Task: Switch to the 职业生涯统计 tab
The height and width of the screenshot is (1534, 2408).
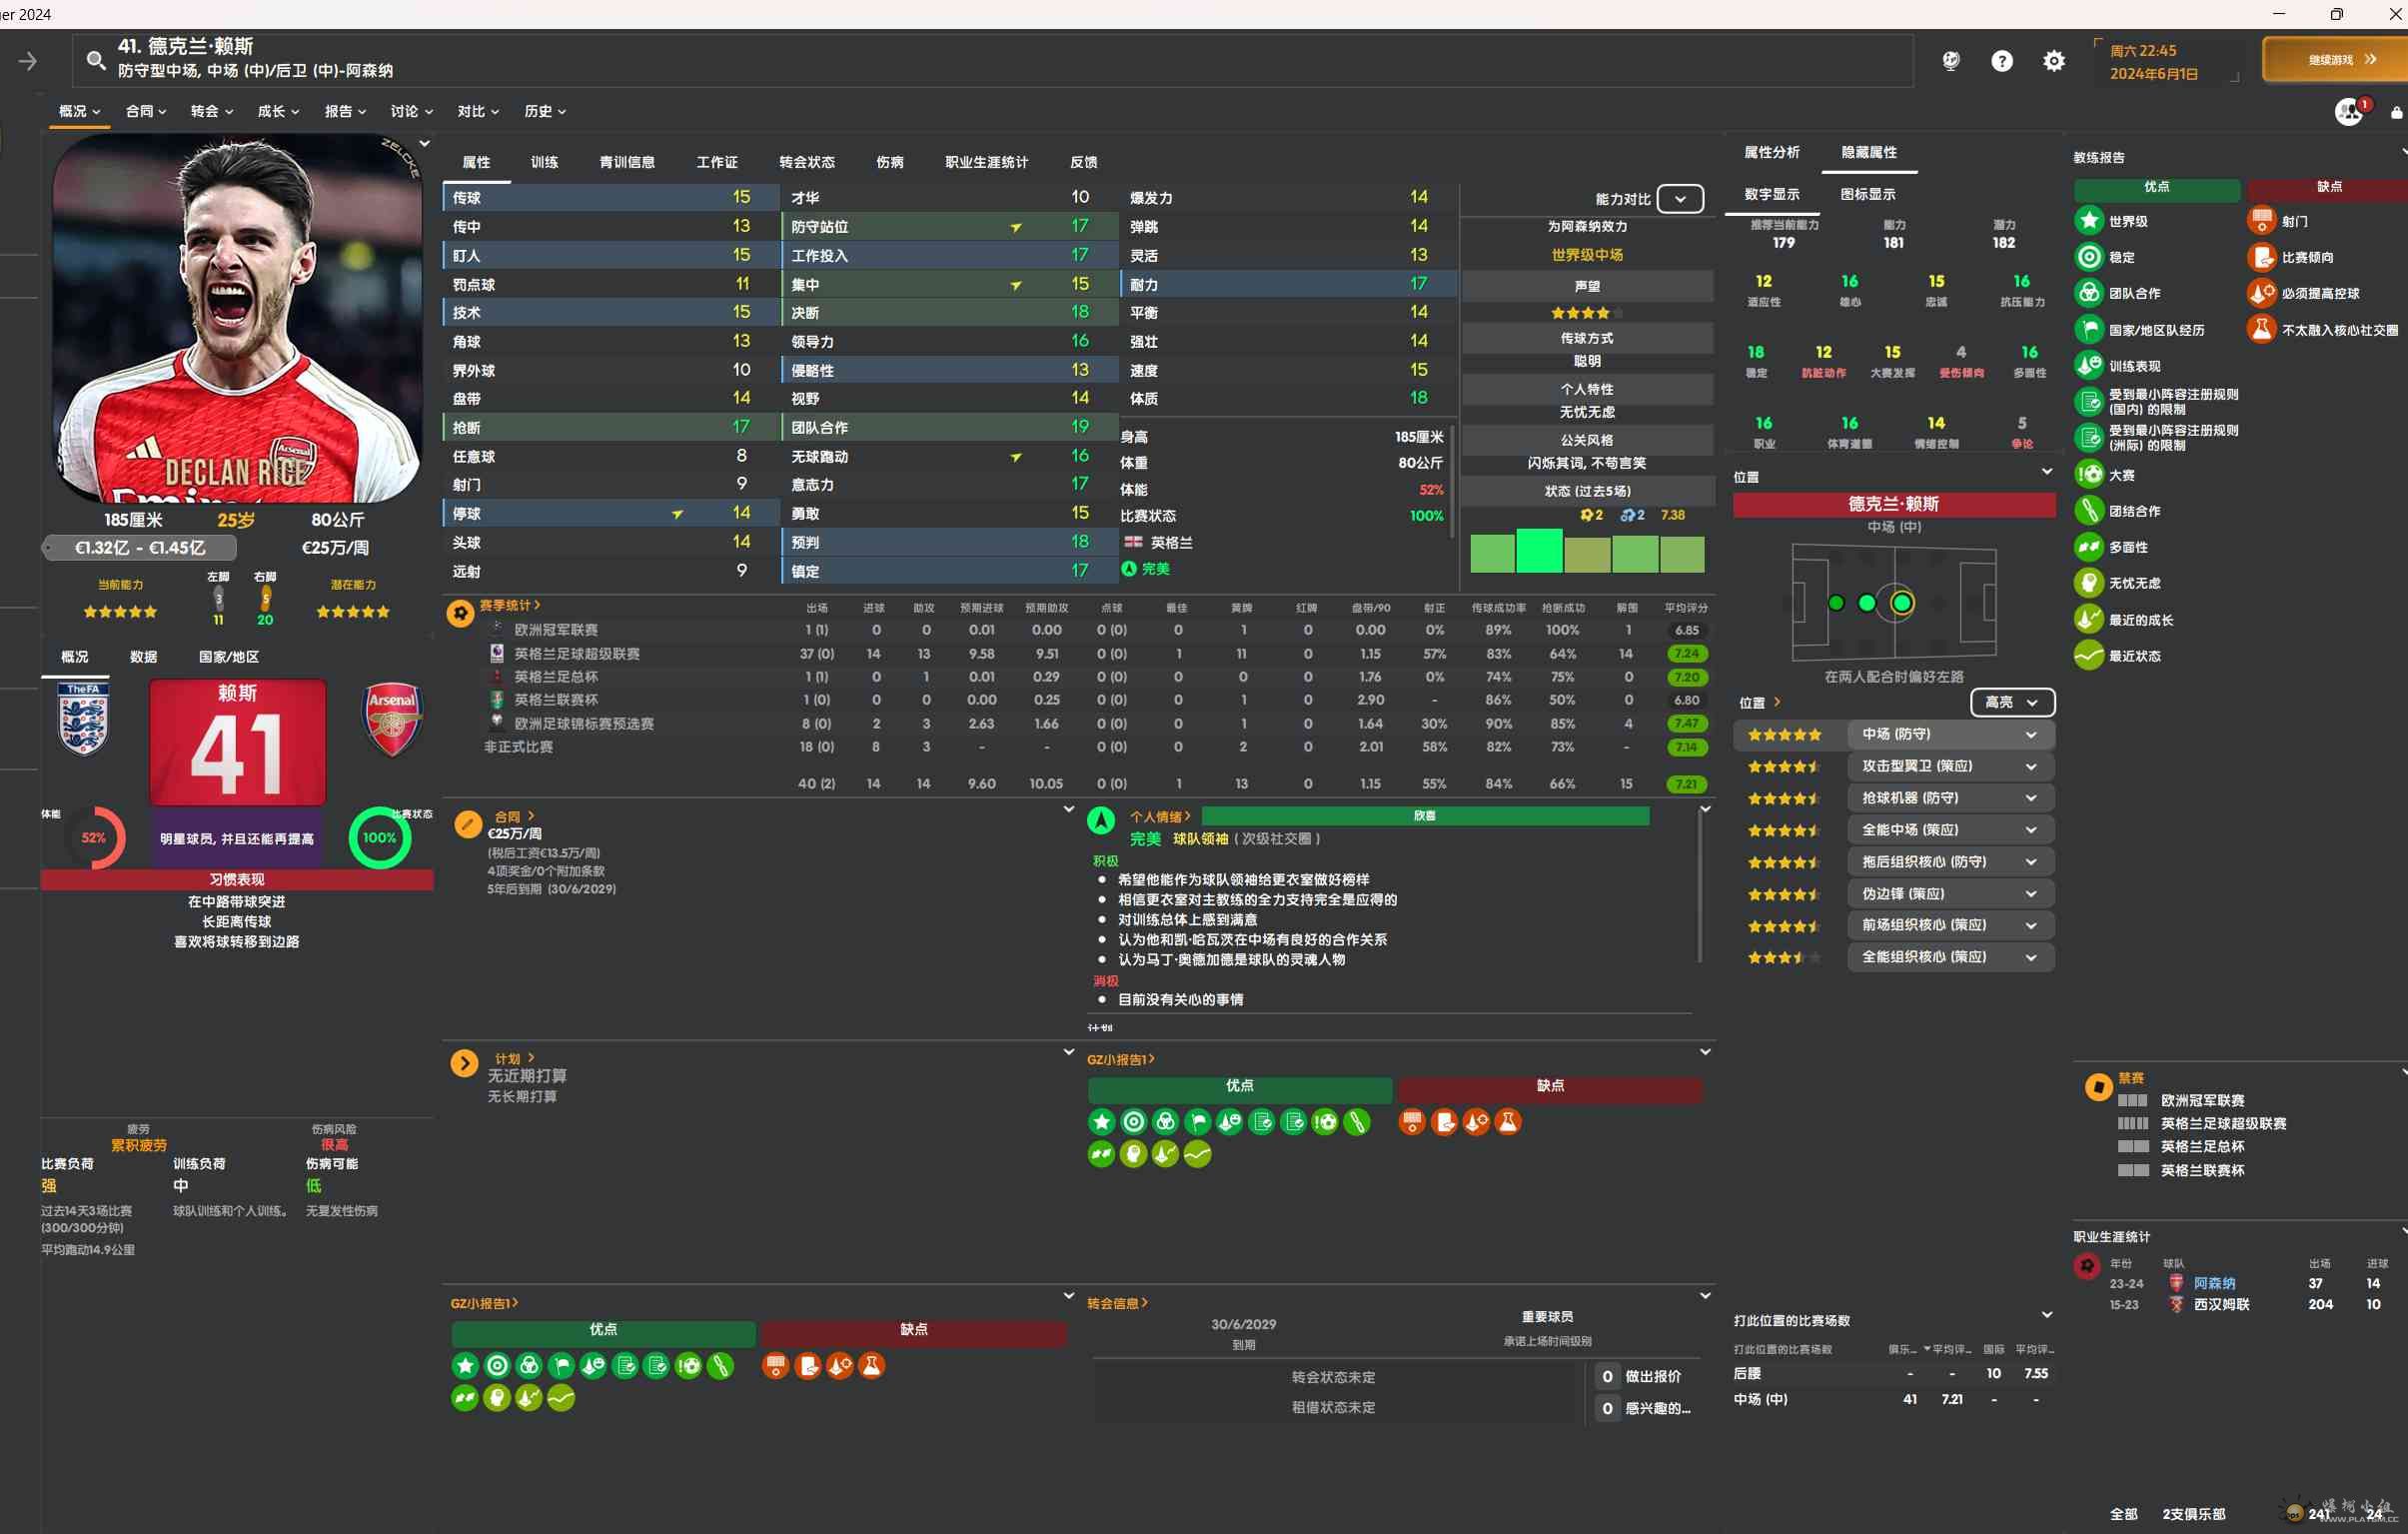Action: [986, 162]
